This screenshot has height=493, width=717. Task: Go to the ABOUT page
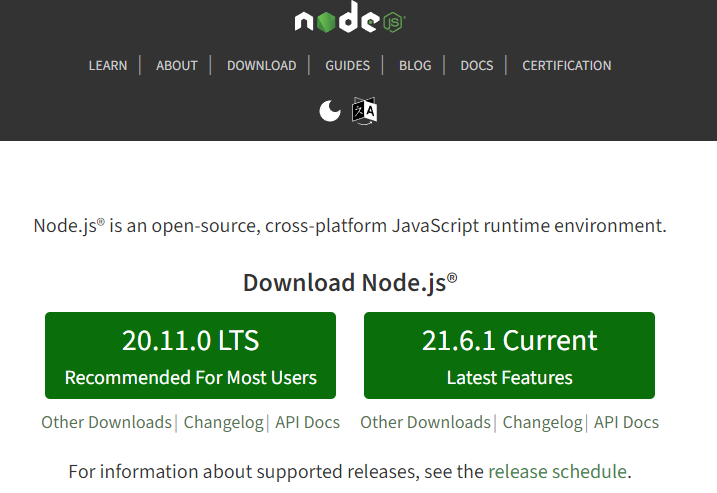(177, 65)
